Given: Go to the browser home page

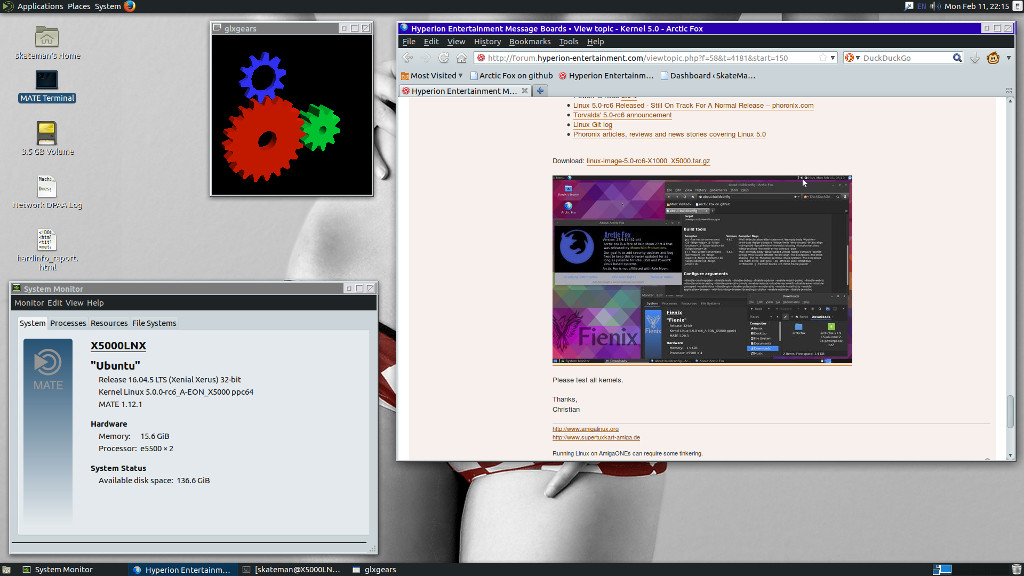Looking at the screenshot, I should [x=461, y=57].
